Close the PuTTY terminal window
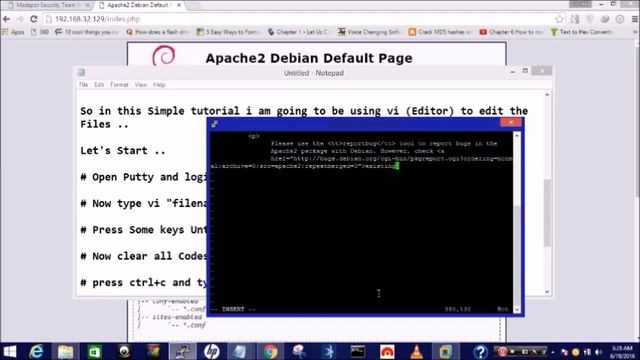 pyautogui.click(x=511, y=122)
